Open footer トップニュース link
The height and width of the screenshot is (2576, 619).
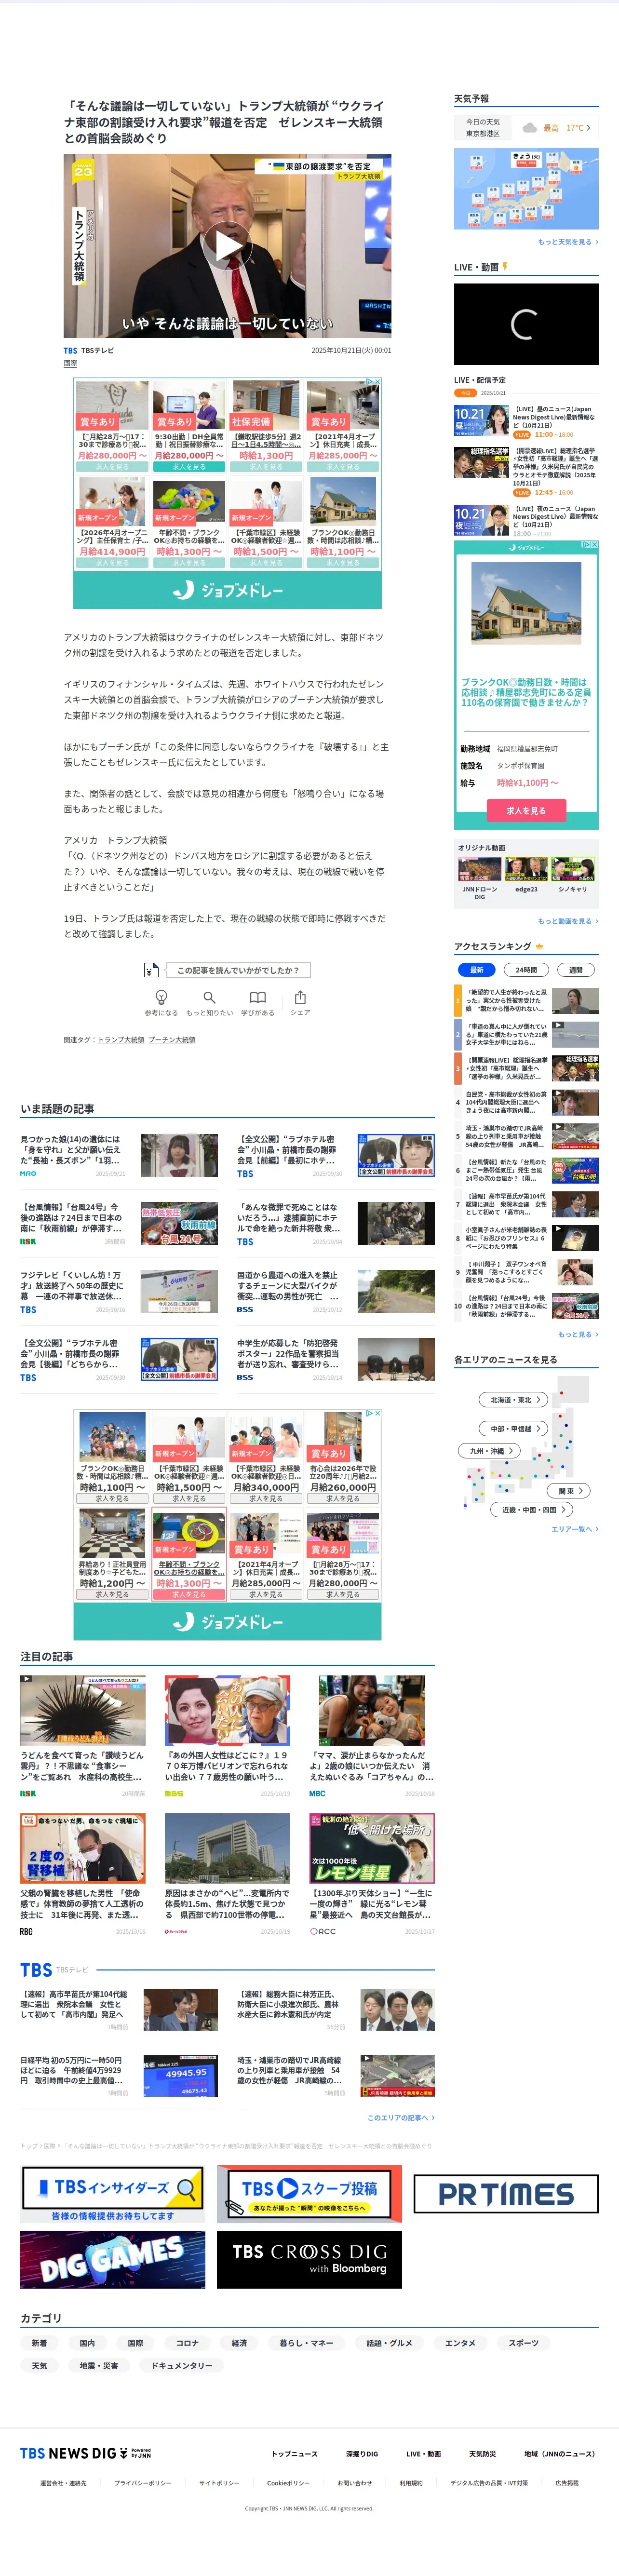294,2453
